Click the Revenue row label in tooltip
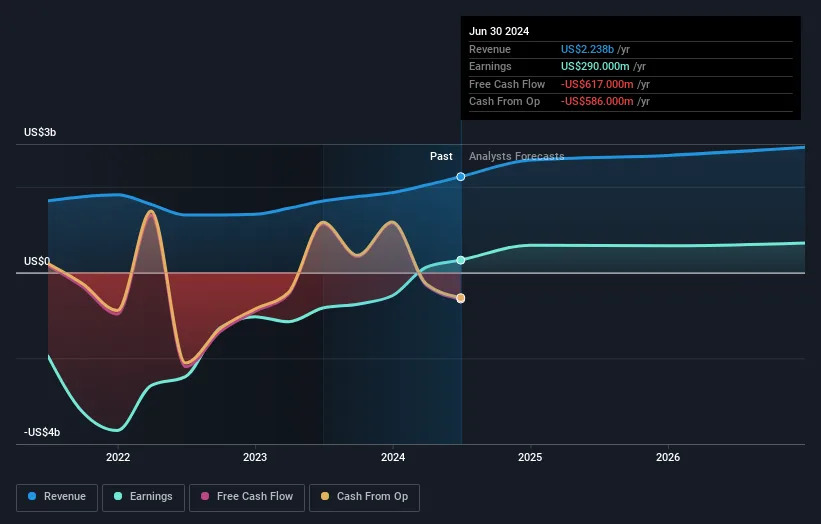 [490, 49]
